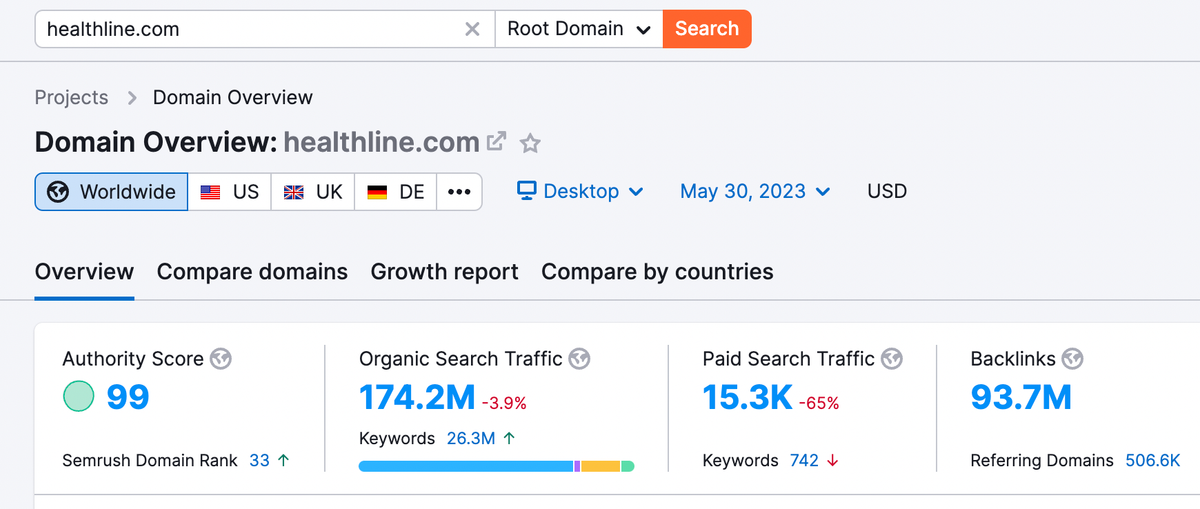Open Backlinks value 93.7M
The height and width of the screenshot is (509, 1200).
[1021, 397]
